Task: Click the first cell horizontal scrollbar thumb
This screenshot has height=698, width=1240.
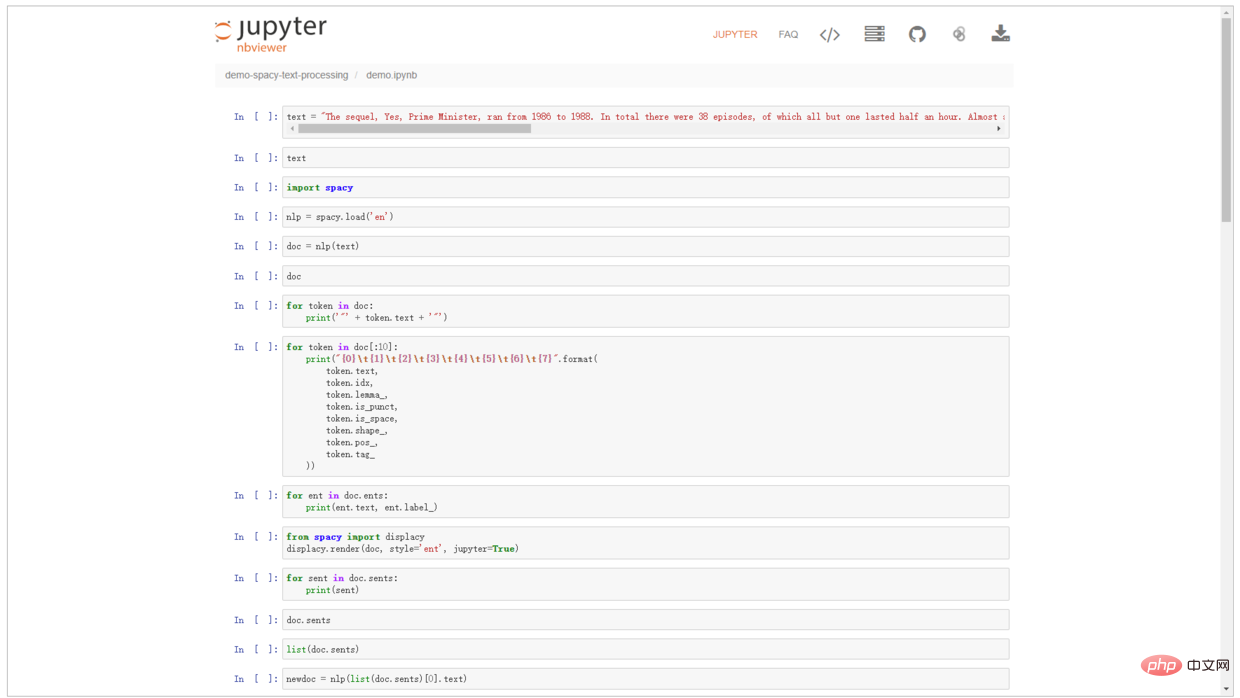Action: (414, 129)
